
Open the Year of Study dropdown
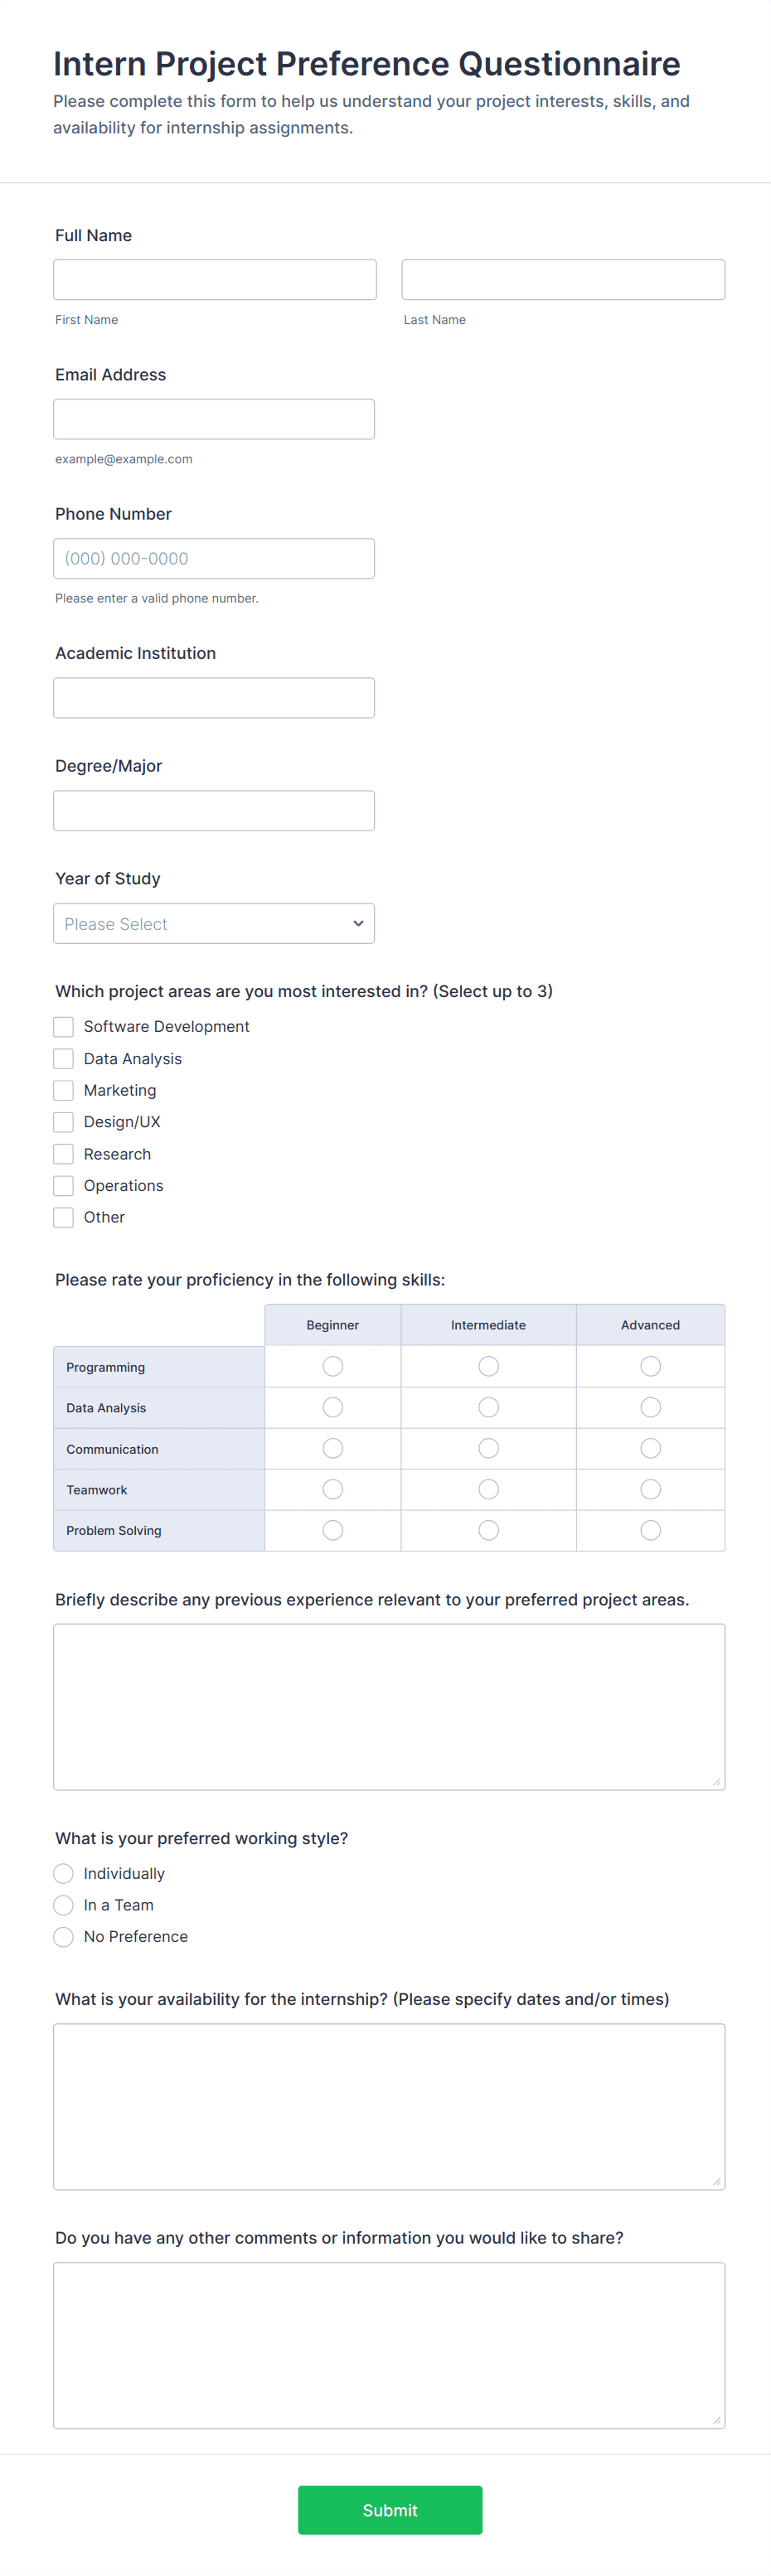214,923
